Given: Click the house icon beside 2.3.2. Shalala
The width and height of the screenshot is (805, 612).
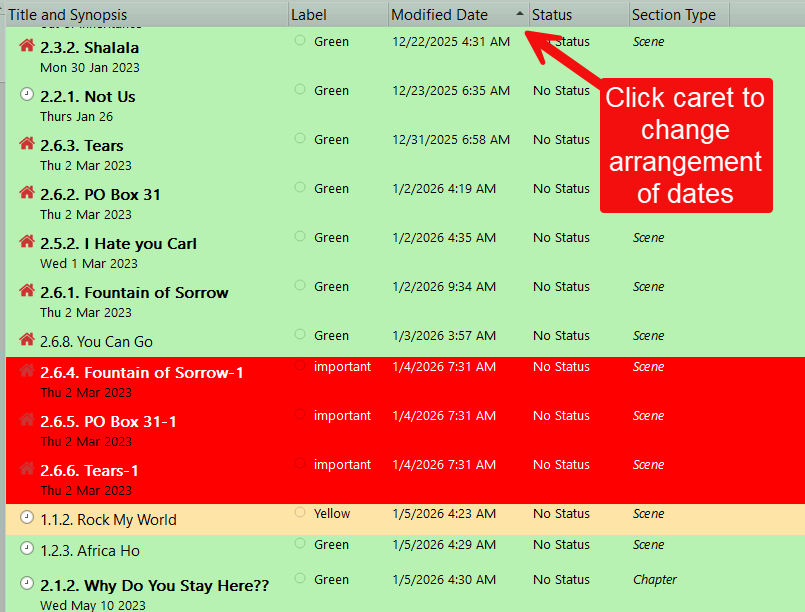Looking at the screenshot, I should pos(27,46).
